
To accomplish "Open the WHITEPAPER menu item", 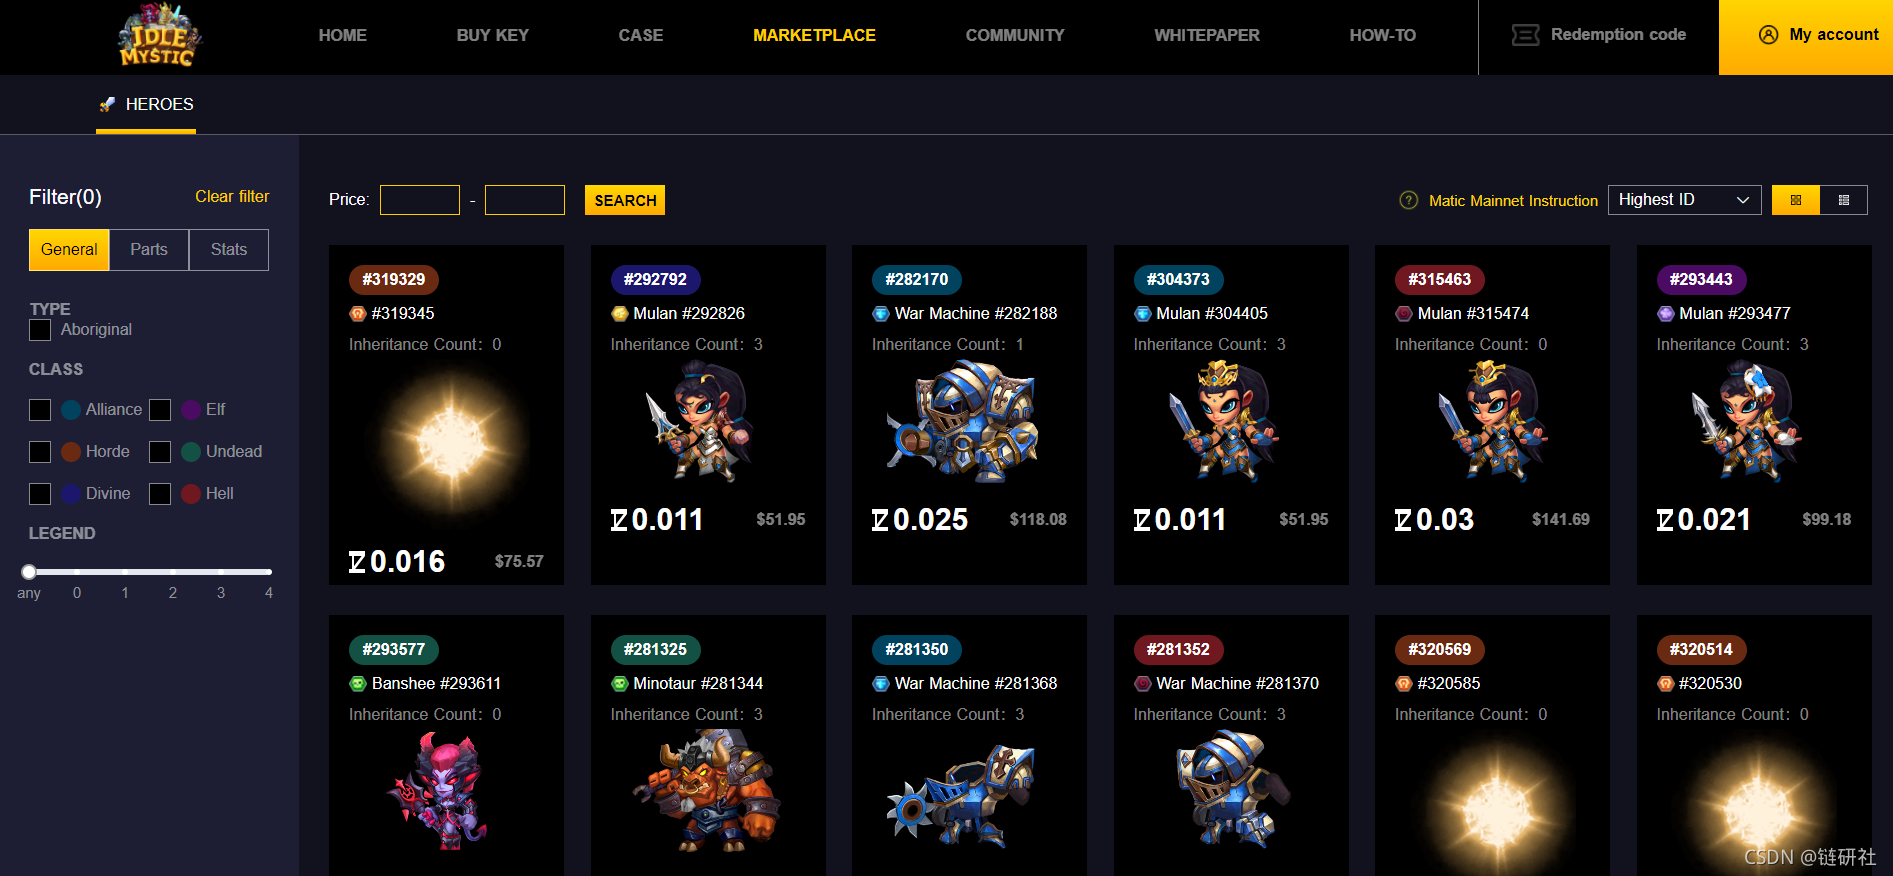I will pyautogui.click(x=1207, y=35).
